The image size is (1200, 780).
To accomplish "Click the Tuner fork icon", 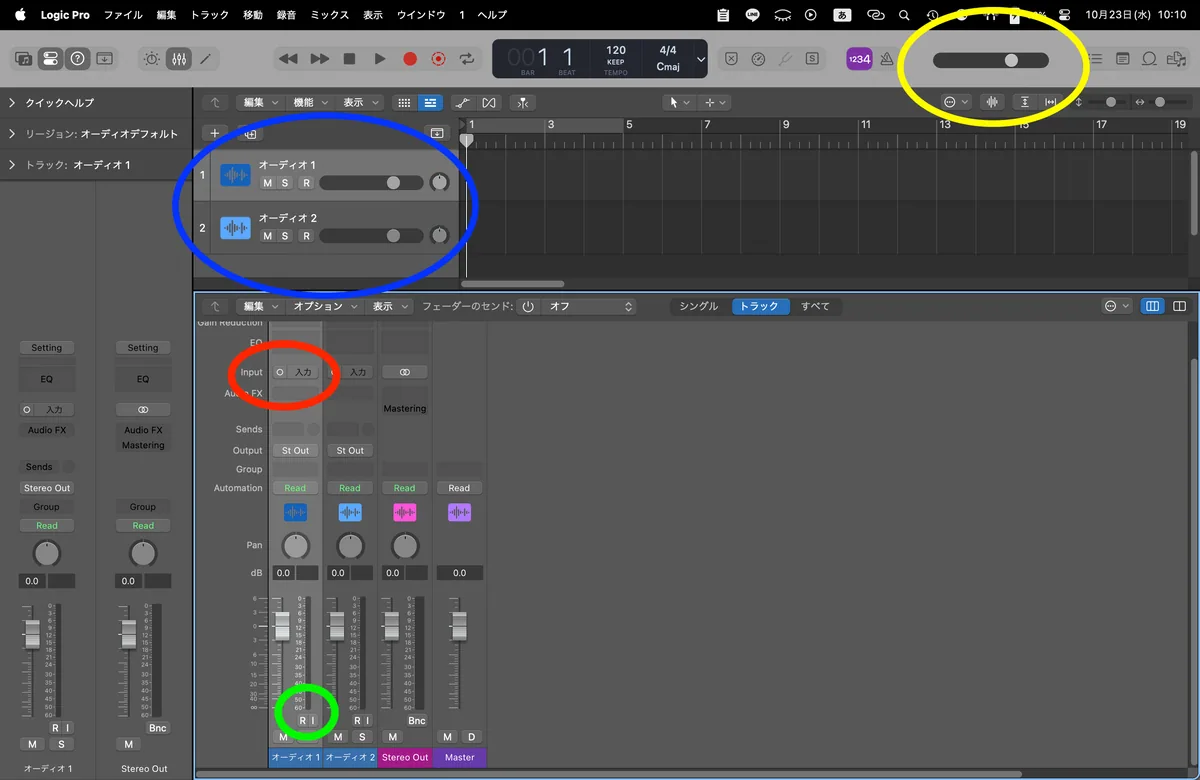I will pos(785,59).
